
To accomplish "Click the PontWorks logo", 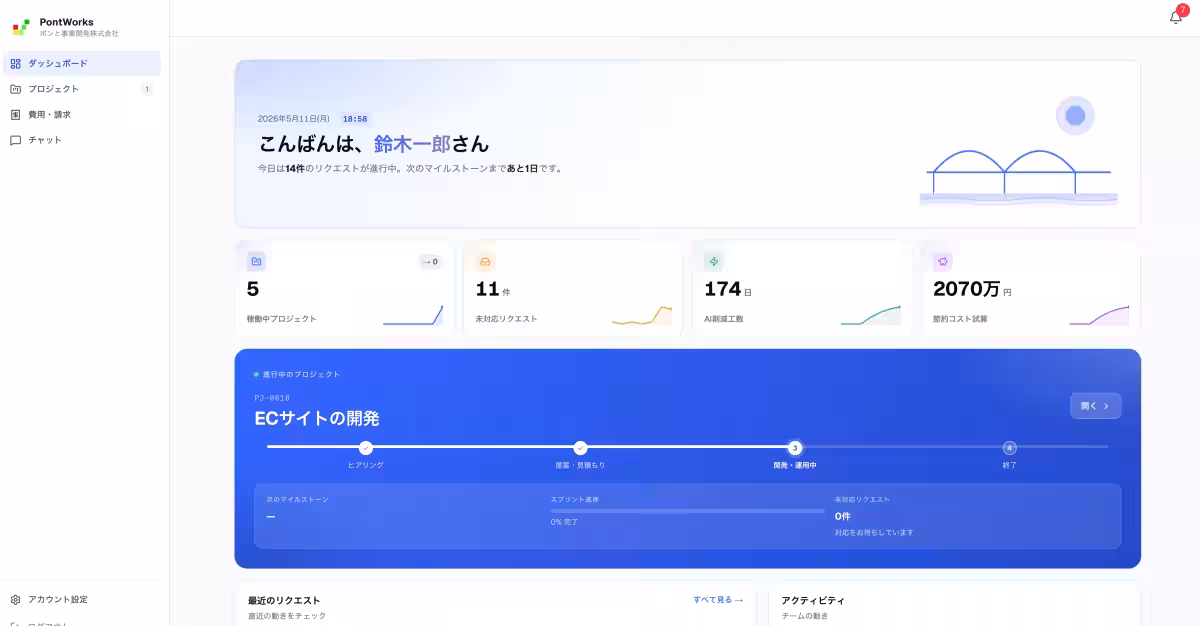I will click(x=21, y=27).
